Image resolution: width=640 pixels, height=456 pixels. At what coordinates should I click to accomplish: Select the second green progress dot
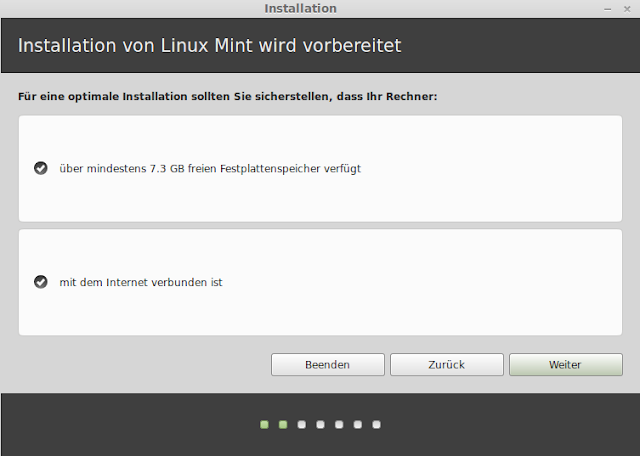[283, 425]
